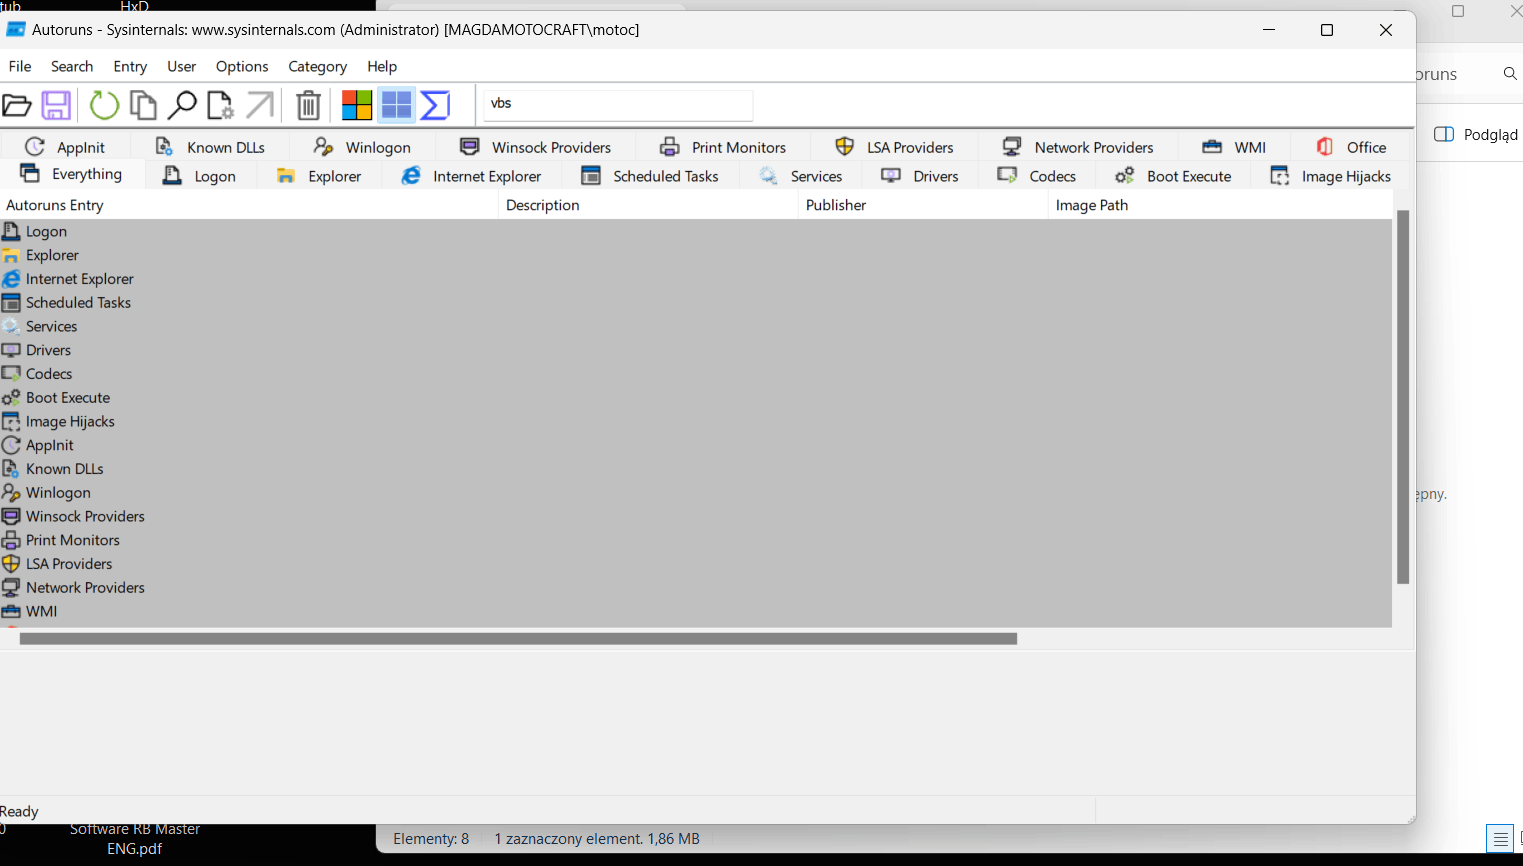1523x866 pixels.
Task: Switch to the AppInit tab
Action: 65,147
